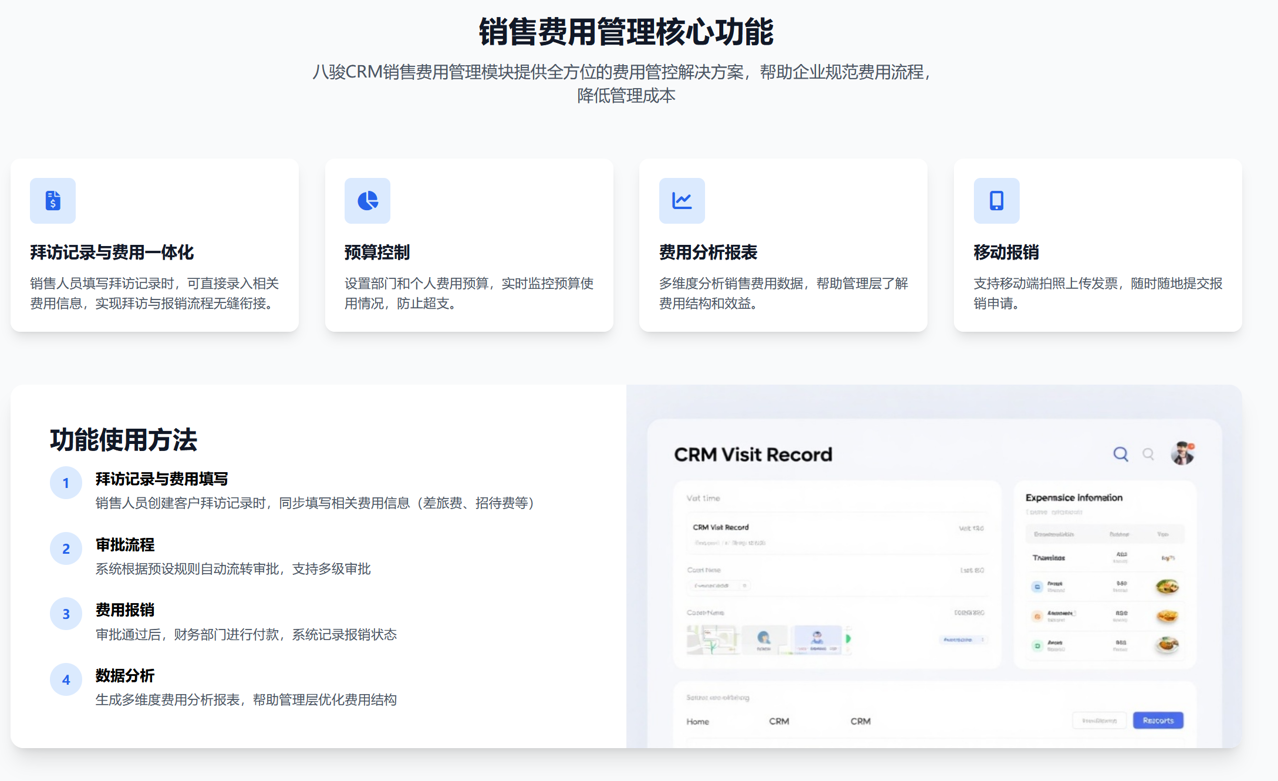1278x781 pixels.
Task: Click the 费用分析报表 card heading
Action: click(x=708, y=253)
